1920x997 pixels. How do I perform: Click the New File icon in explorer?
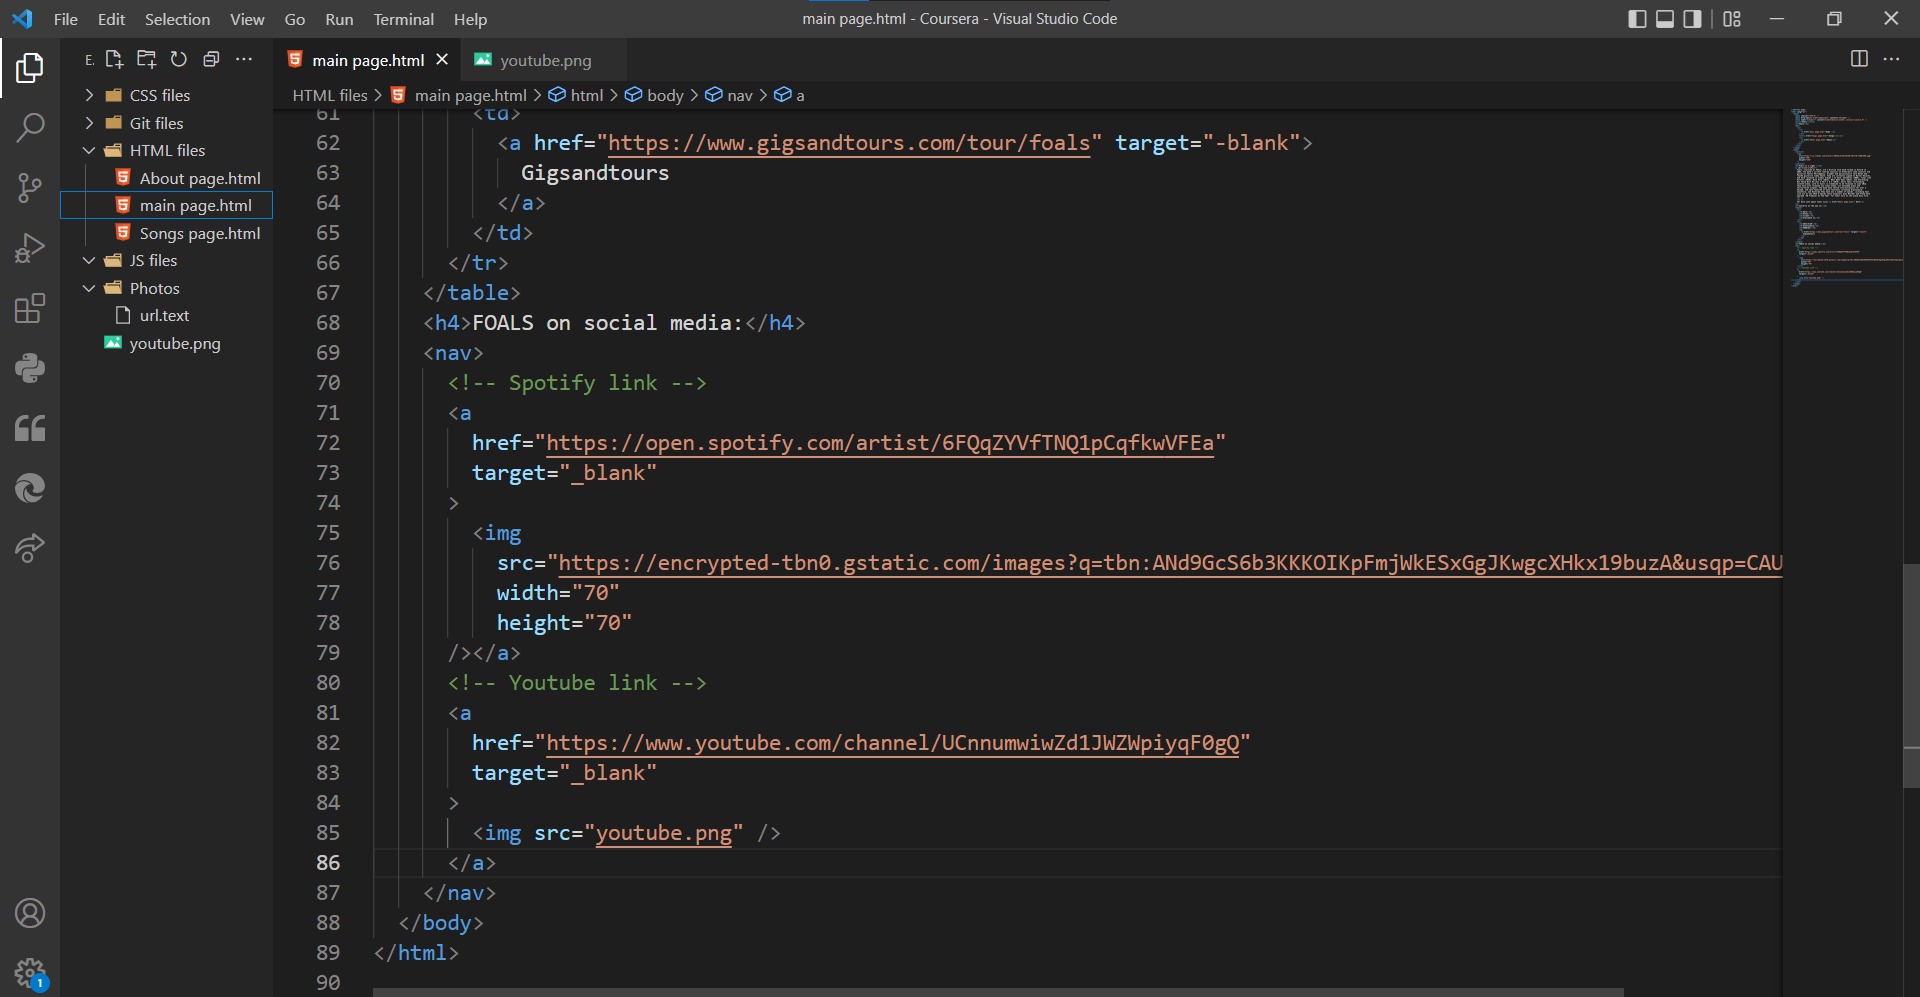pyautogui.click(x=114, y=60)
